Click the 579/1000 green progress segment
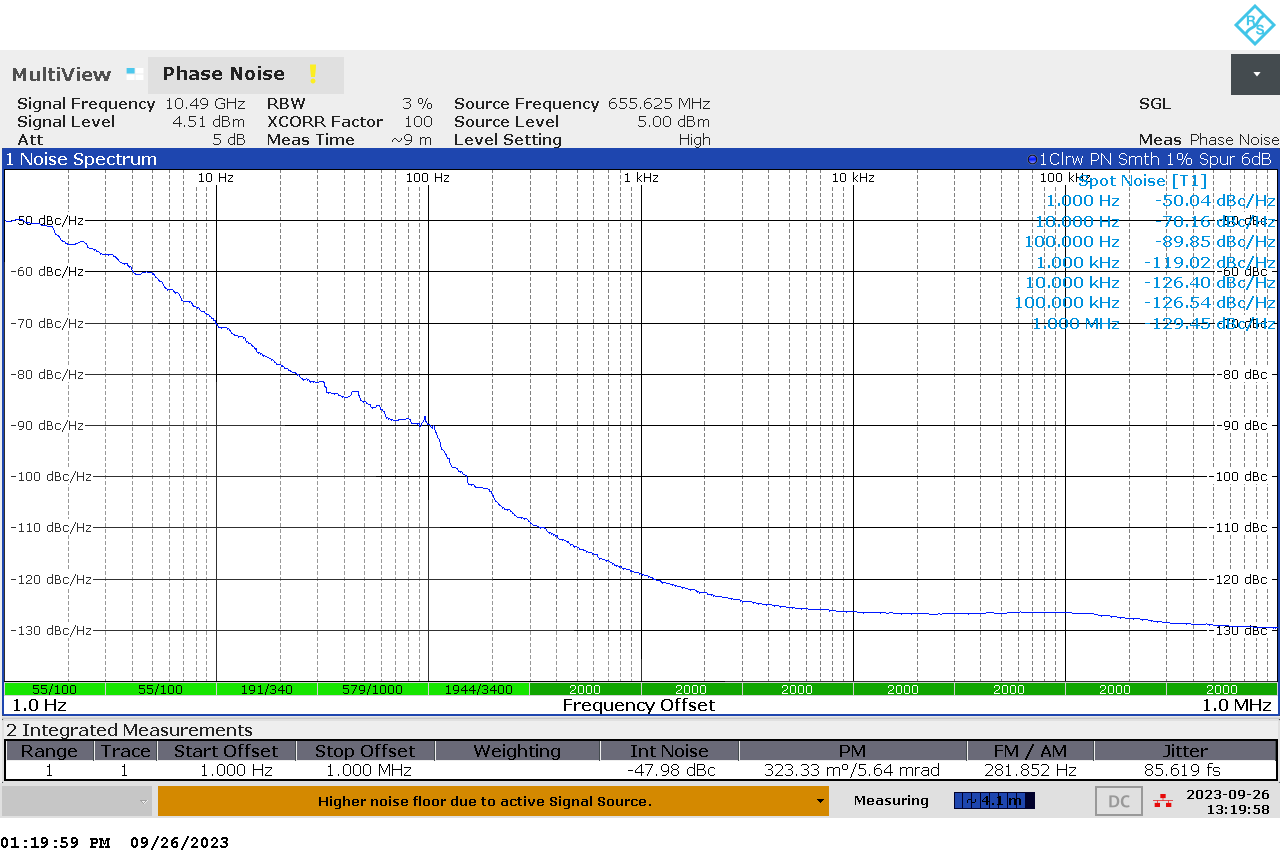The width and height of the screenshot is (1280, 868). pyautogui.click(x=372, y=689)
